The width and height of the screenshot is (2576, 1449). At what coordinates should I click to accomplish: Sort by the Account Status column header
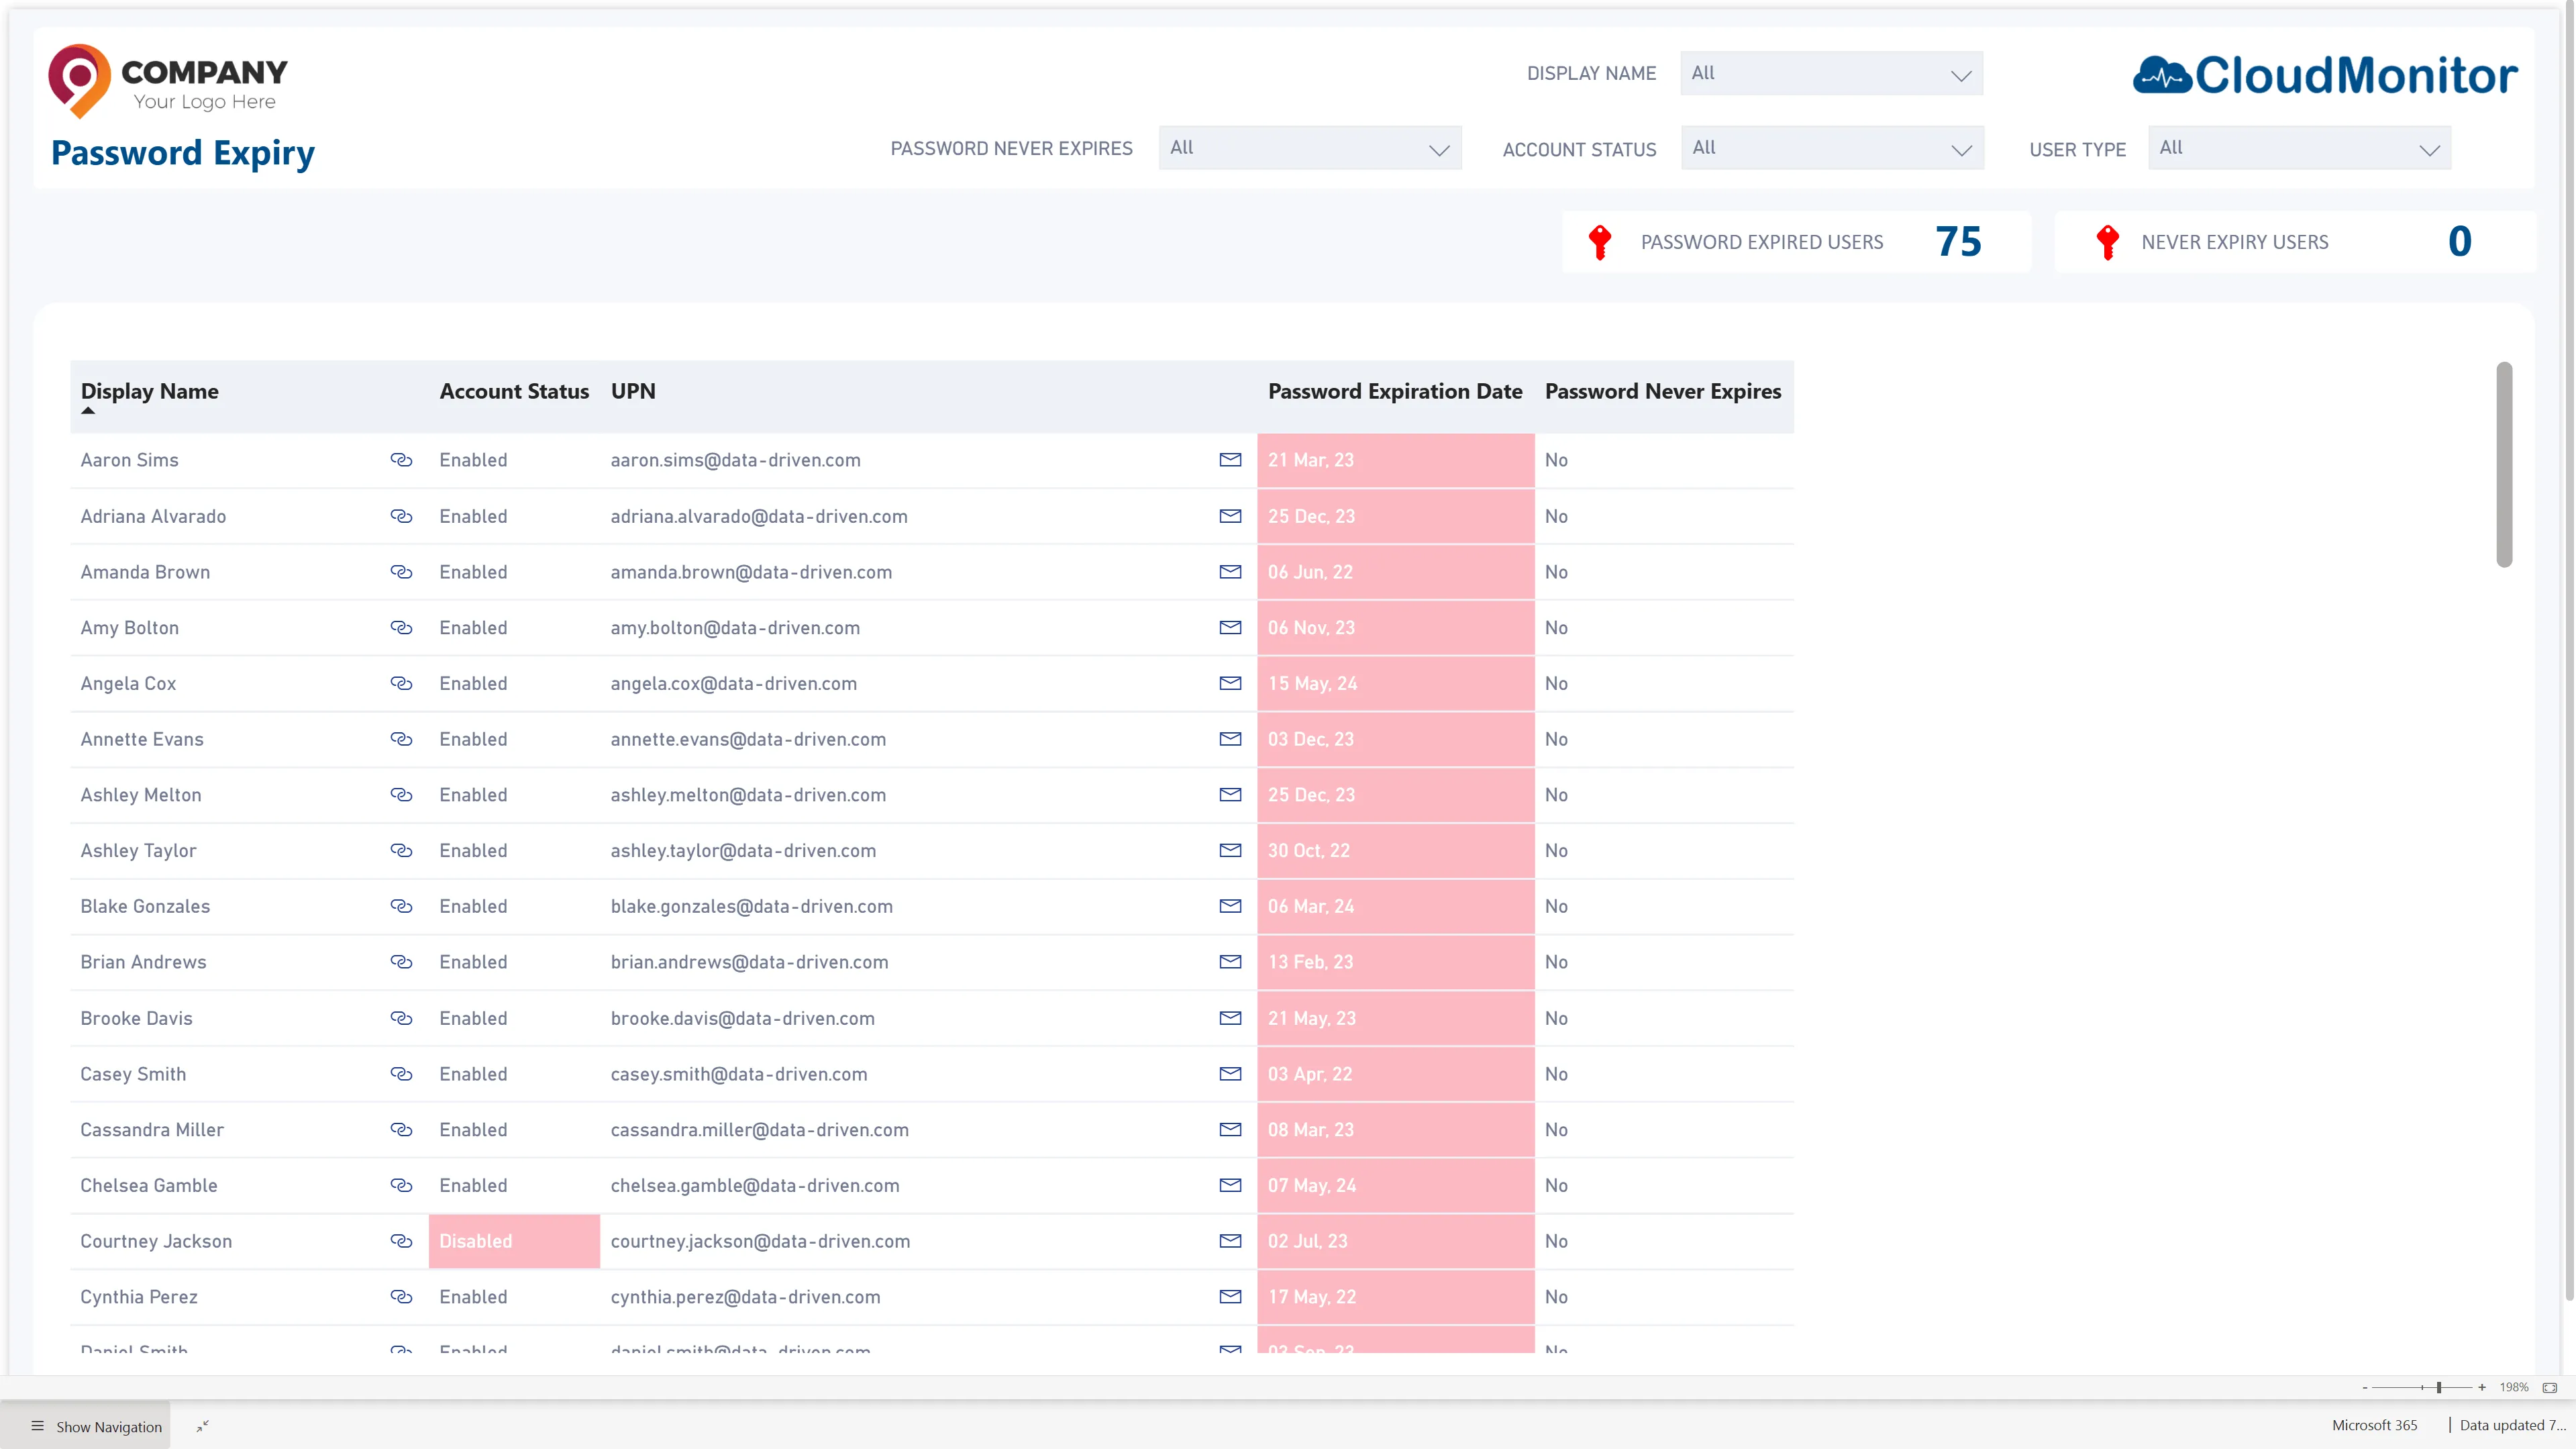coord(514,391)
